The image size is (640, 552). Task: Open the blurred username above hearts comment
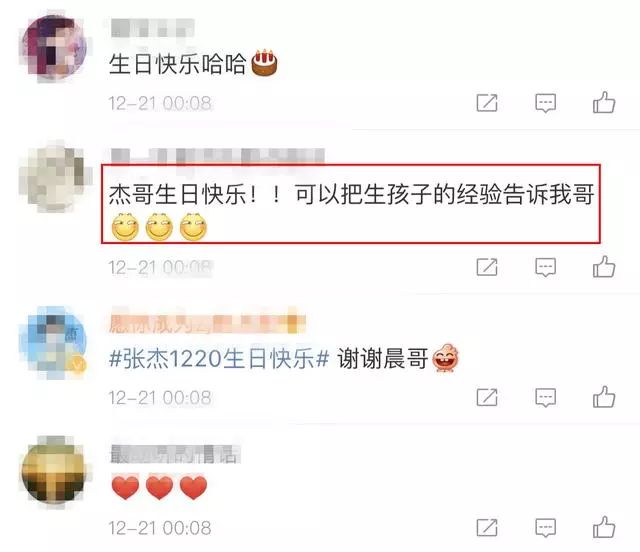(x=175, y=454)
